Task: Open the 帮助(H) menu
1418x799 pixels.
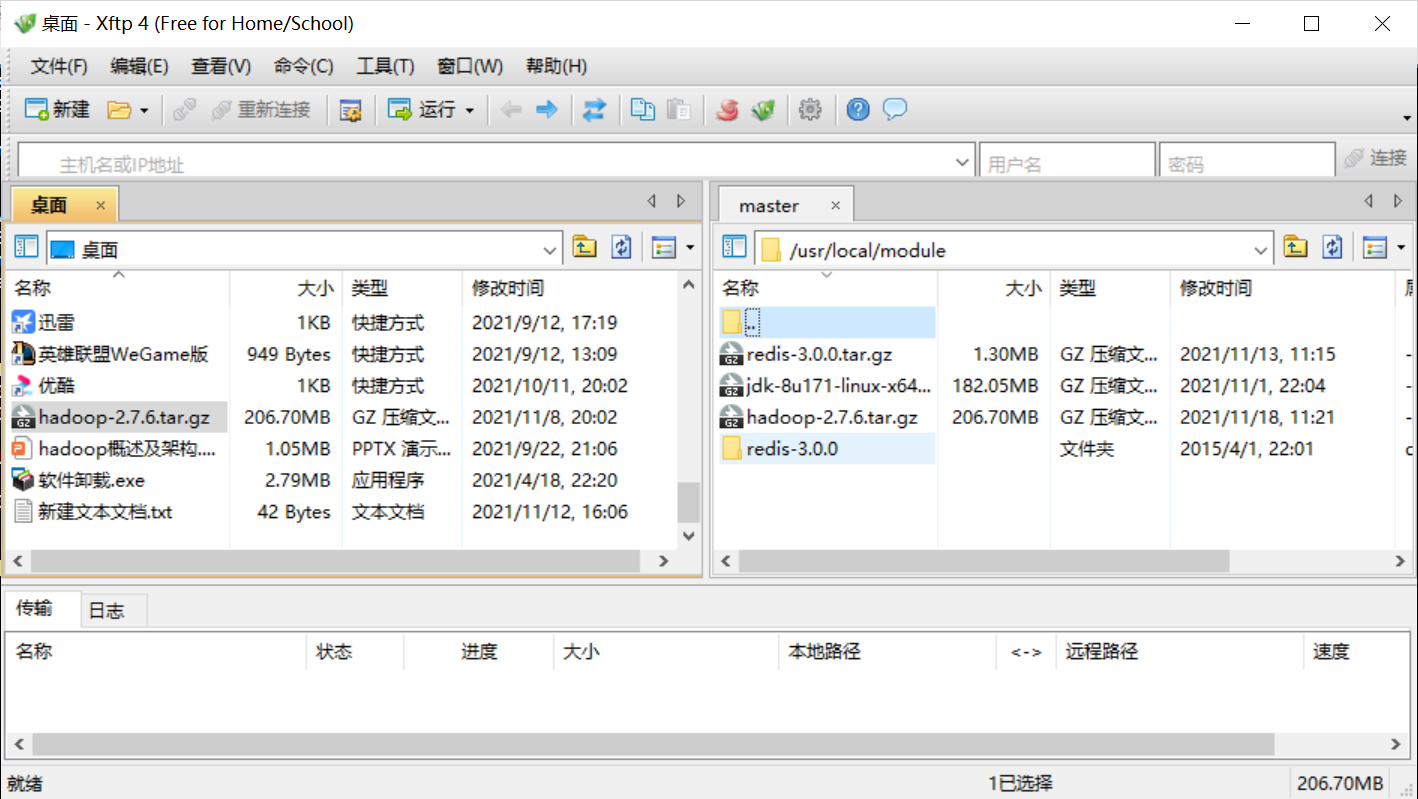Action: (x=556, y=67)
